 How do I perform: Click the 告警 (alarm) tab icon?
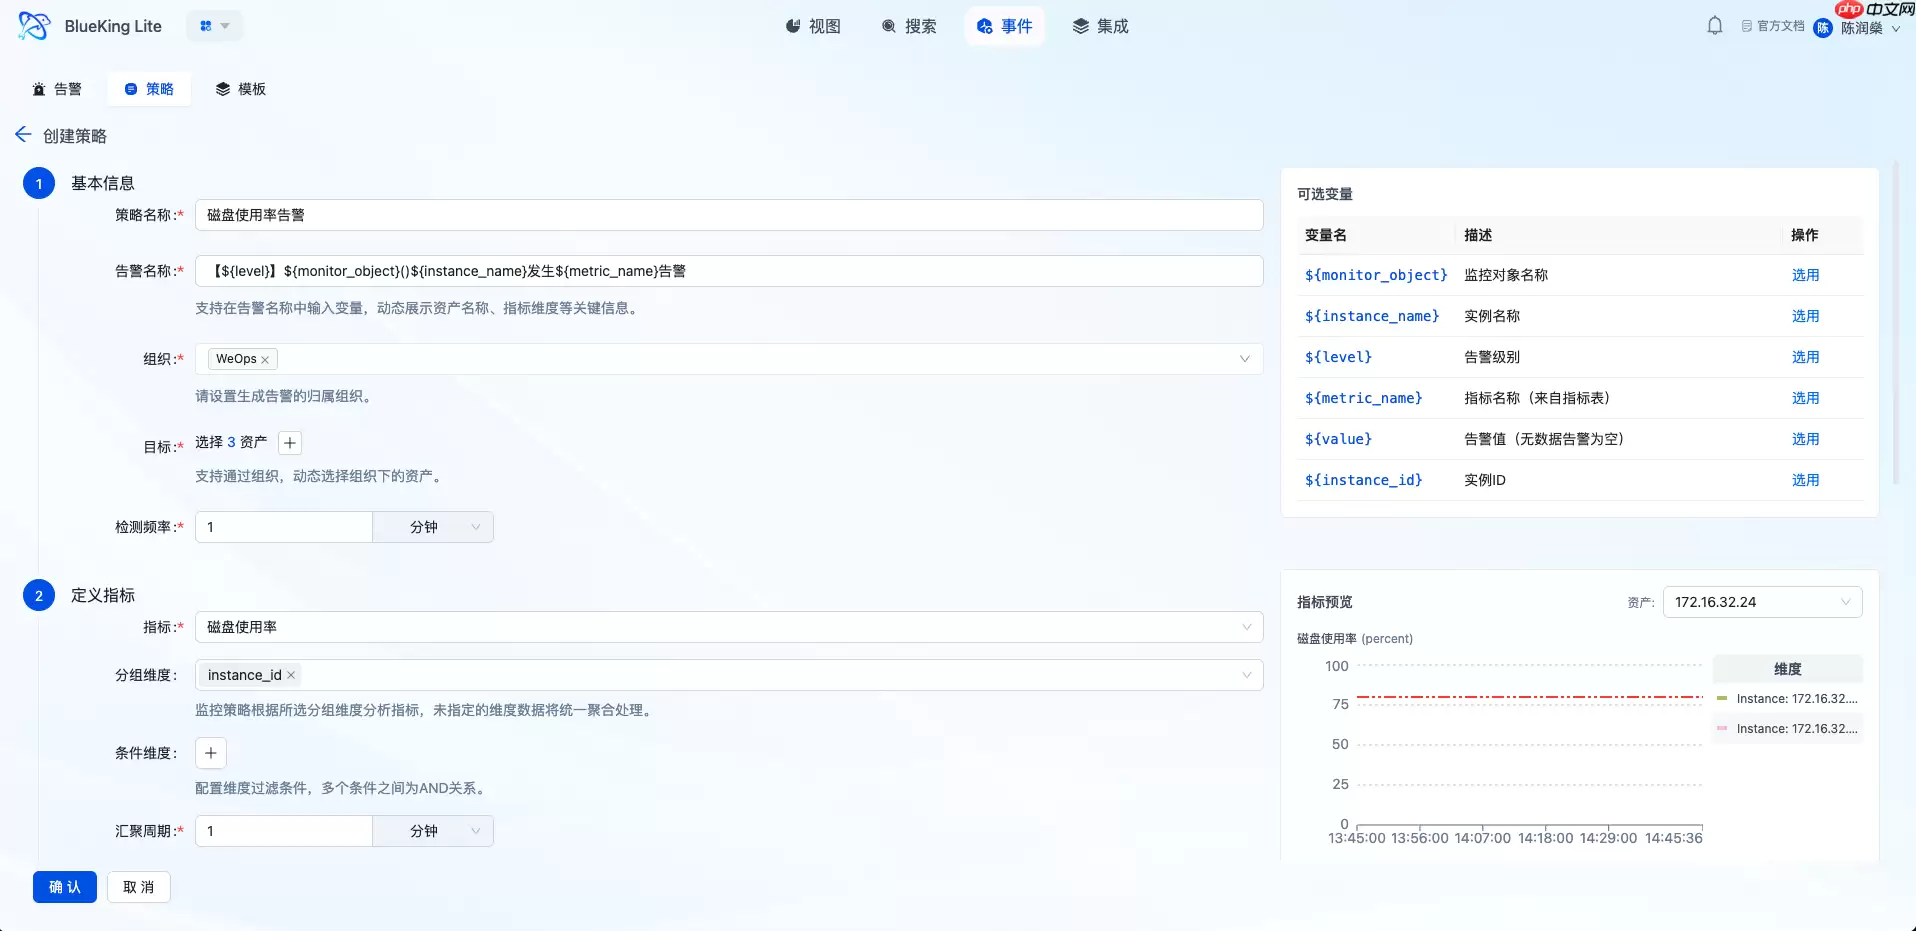pos(39,88)
